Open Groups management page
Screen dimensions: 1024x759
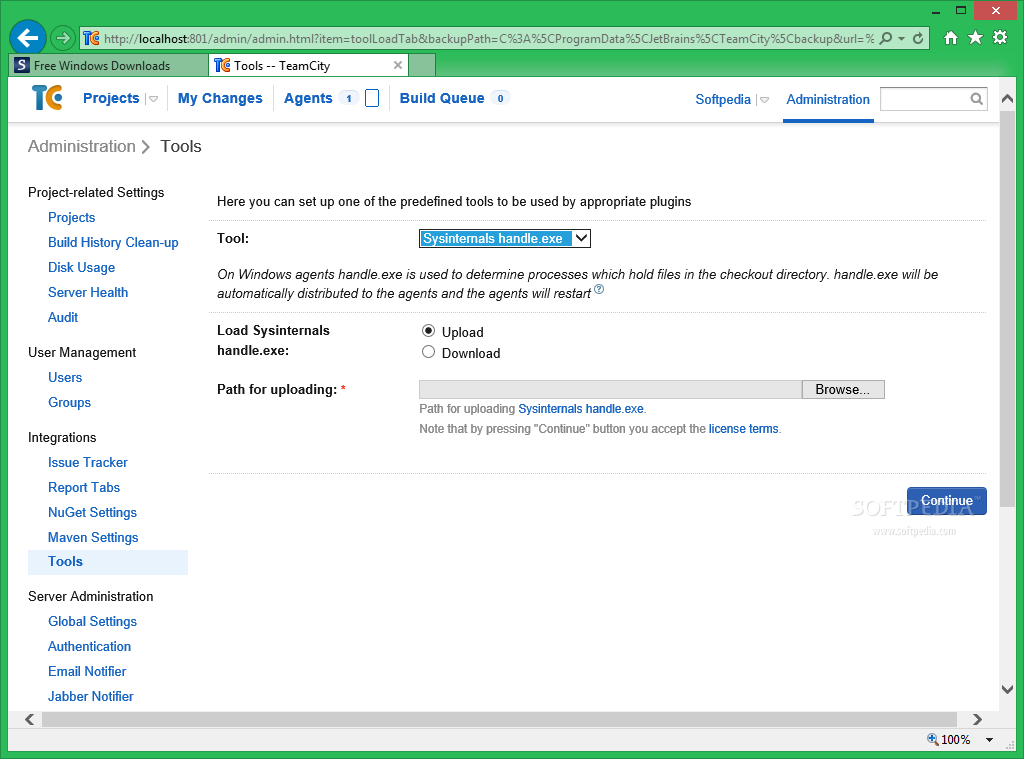tap(69, 402)
